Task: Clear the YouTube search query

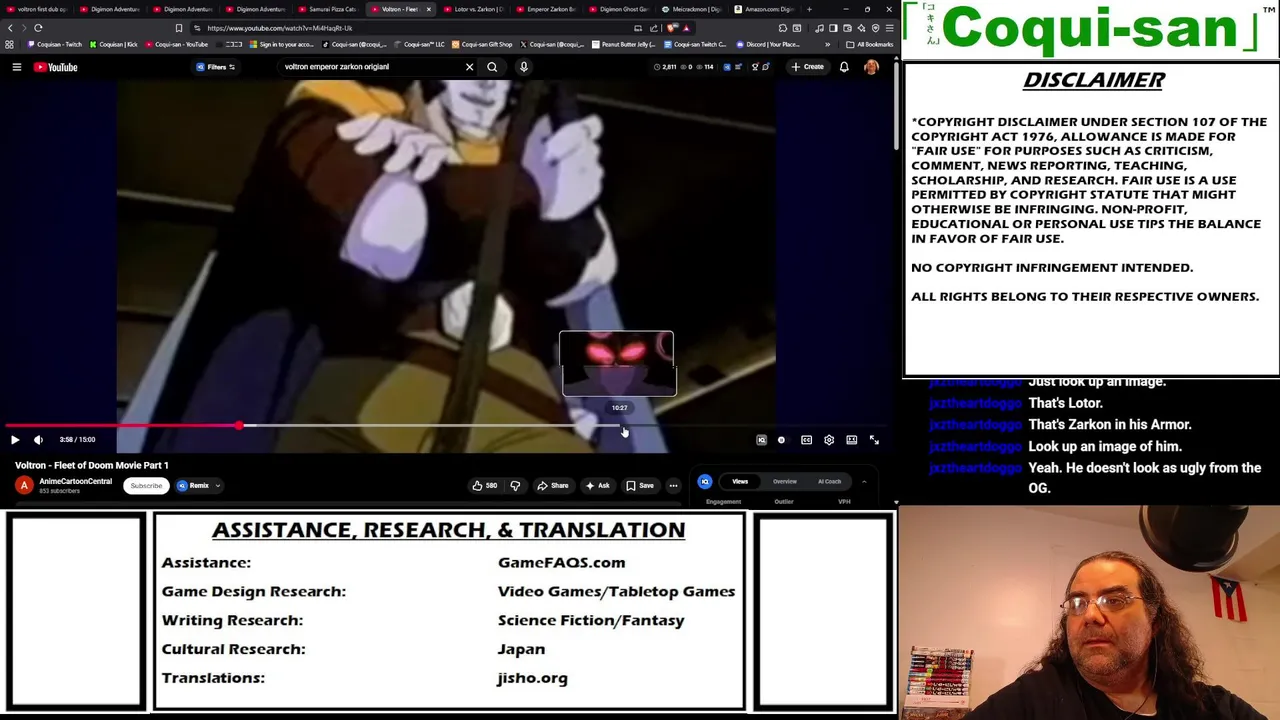Action: point(469,67)
